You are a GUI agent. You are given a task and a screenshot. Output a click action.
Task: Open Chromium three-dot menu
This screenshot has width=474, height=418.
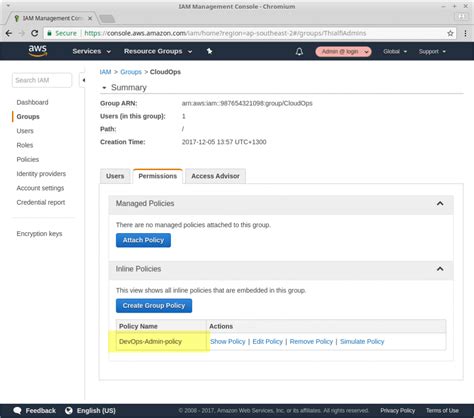tap(466, 33)
